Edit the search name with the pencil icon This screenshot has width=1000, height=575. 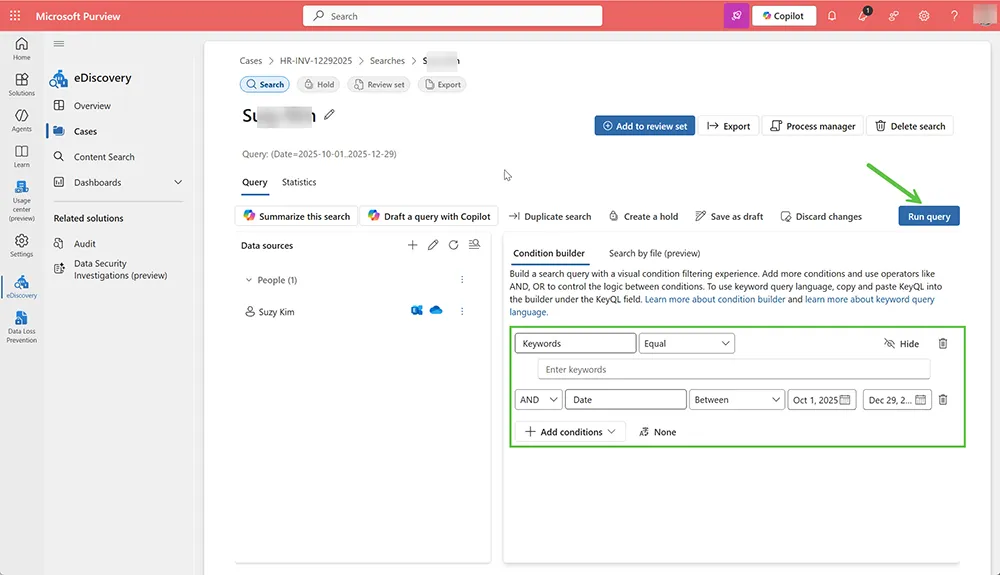click(329, 115)
